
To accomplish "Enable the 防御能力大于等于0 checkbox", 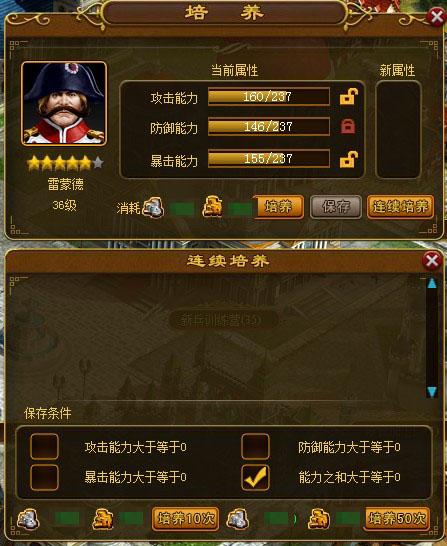I will click(256, 446).
